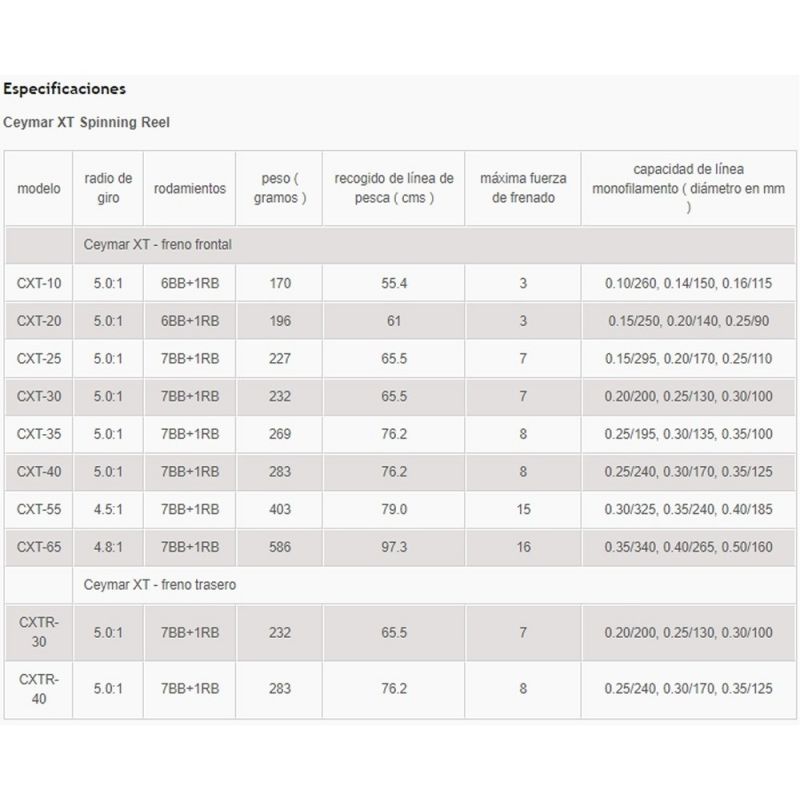Click the 403 weight cell for CXT-55
This screenshot has width=800, height=800.
(x=280, y=509)
